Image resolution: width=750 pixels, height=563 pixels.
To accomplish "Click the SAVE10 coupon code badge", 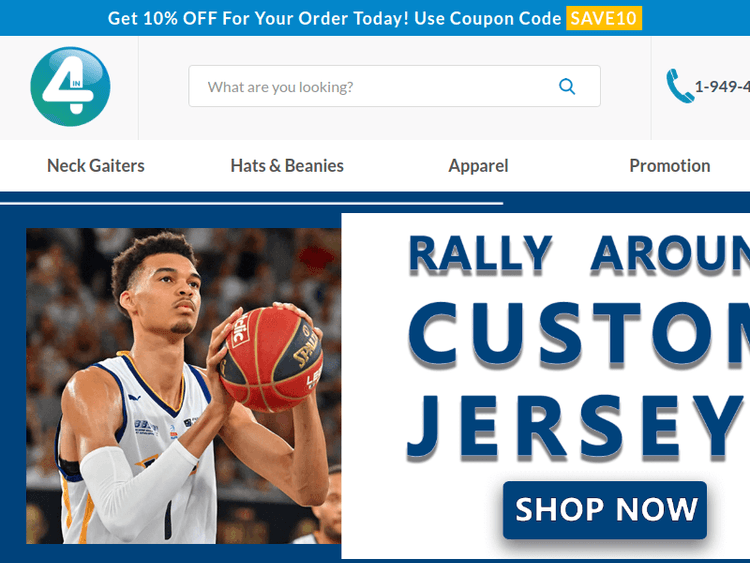I will click(x=604, y=18).
